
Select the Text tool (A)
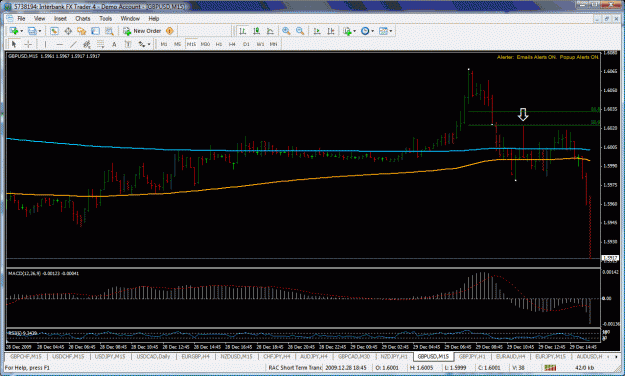click(114, 44)
